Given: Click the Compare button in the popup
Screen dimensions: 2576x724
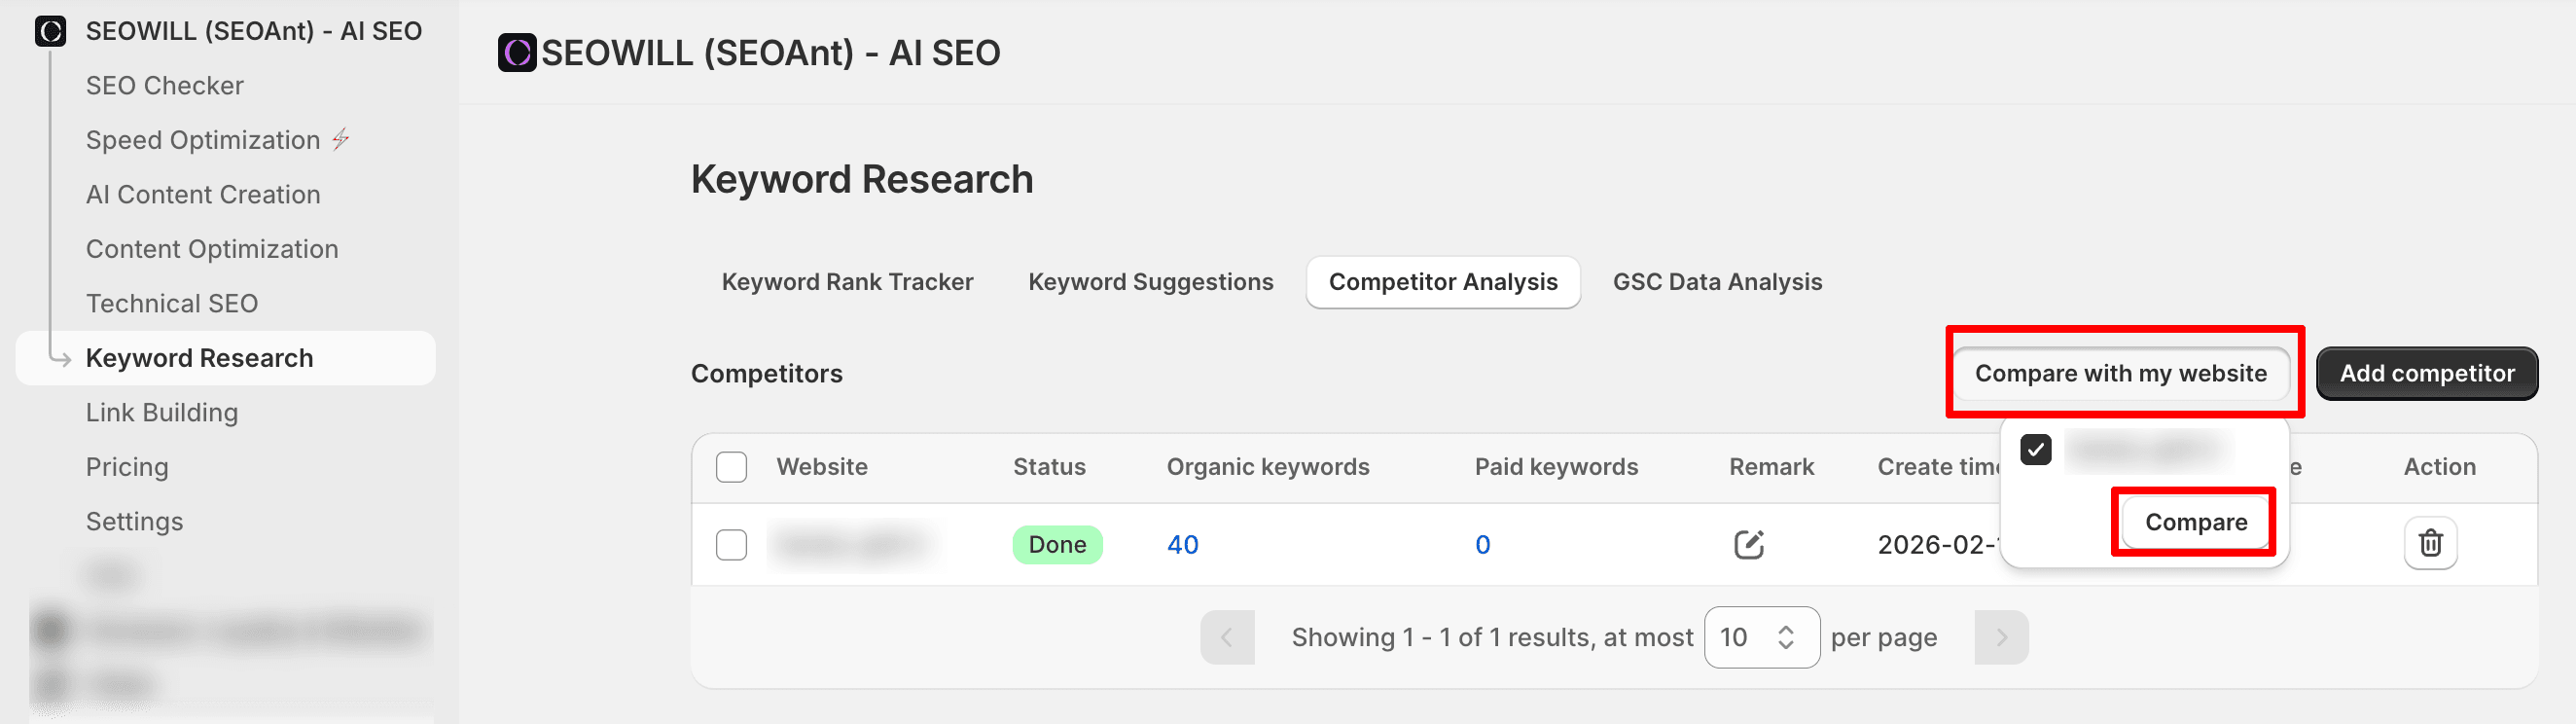Looking at the screenshot, I should pos(2195,522).
